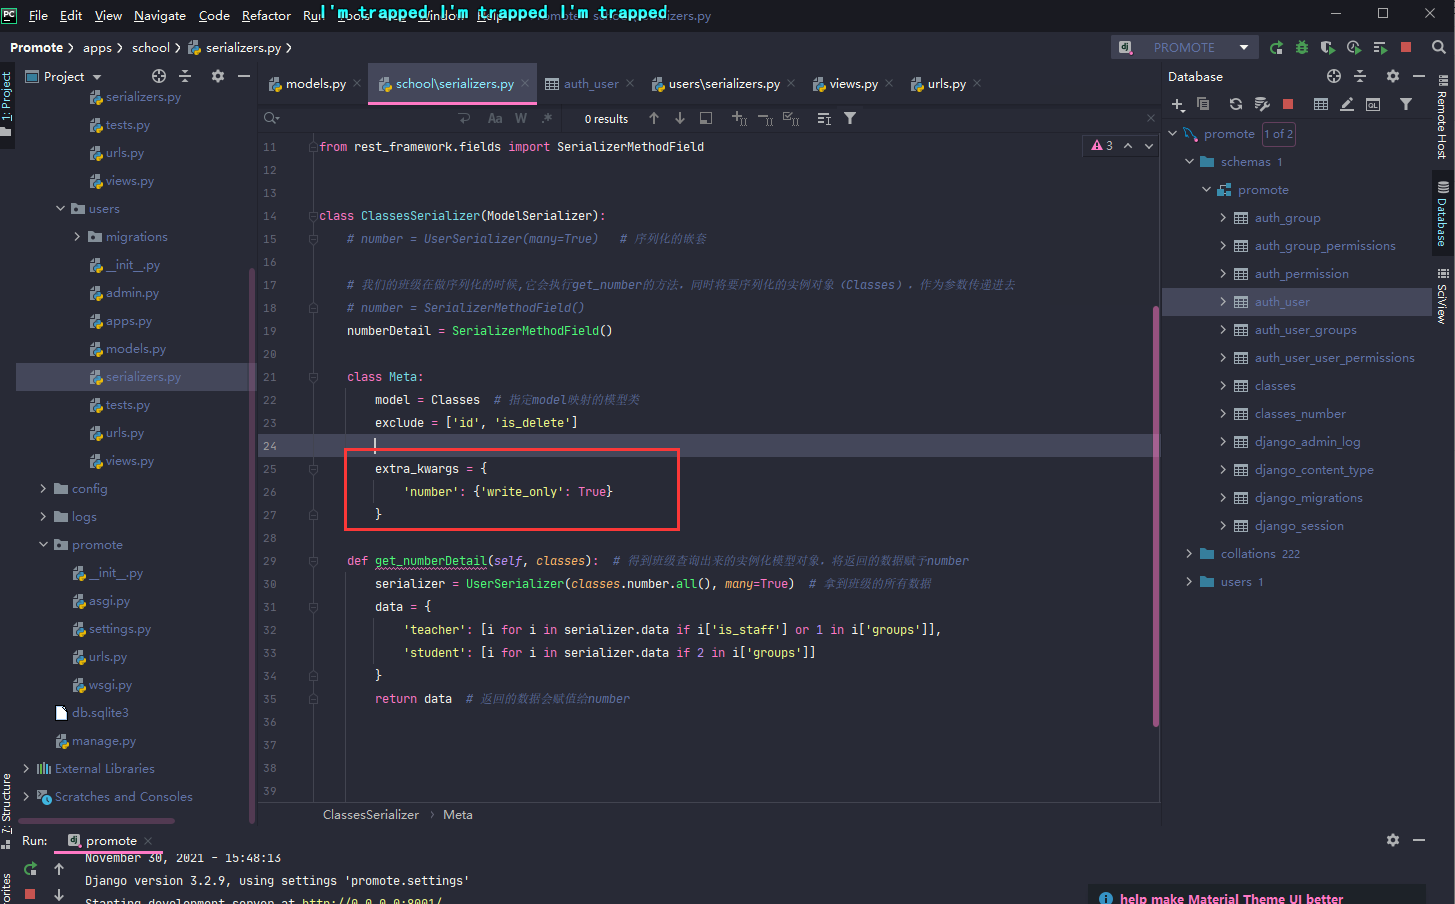Image resolution: width=1455 pixels, height=904 pixels.
Task: Expand the auth_user table in Database
Action: 1223,302
